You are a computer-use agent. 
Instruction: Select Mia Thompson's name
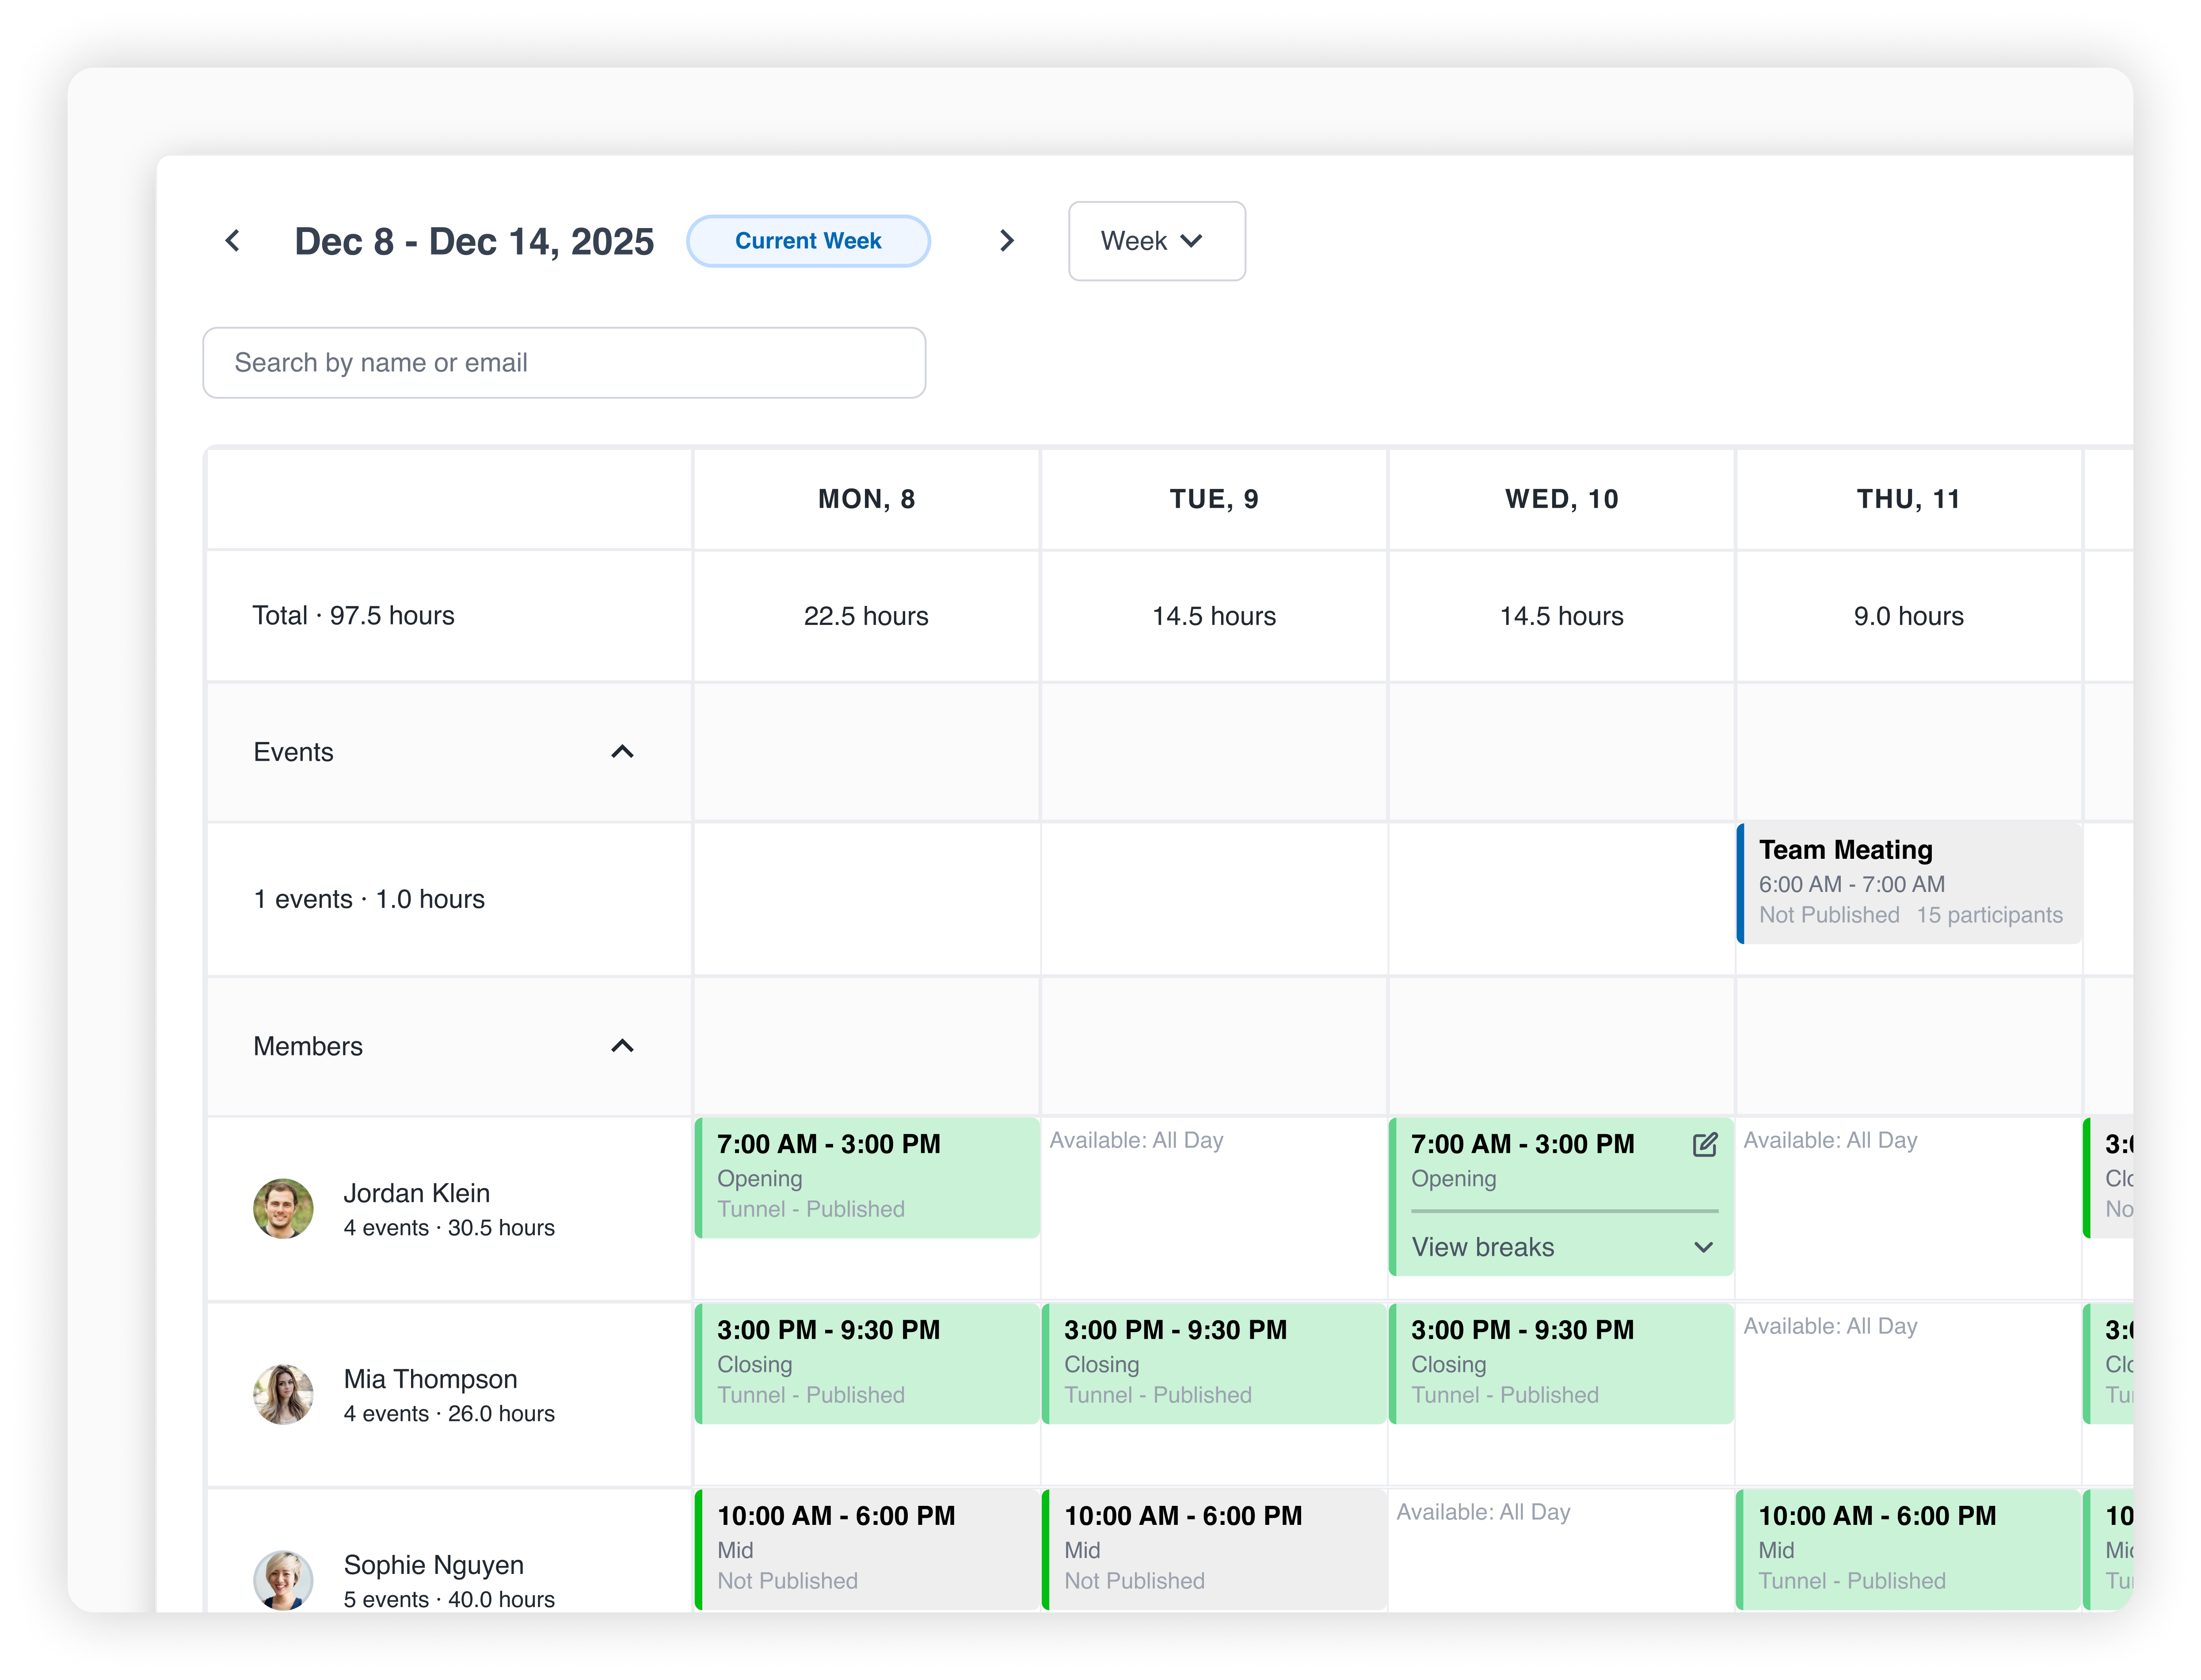click(x=429, y=1379)
